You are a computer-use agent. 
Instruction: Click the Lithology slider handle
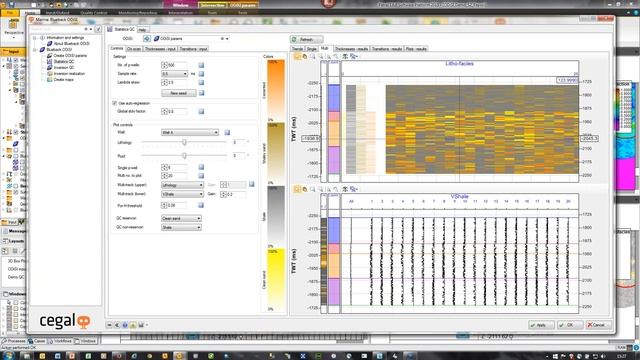[x=184, y=142]
